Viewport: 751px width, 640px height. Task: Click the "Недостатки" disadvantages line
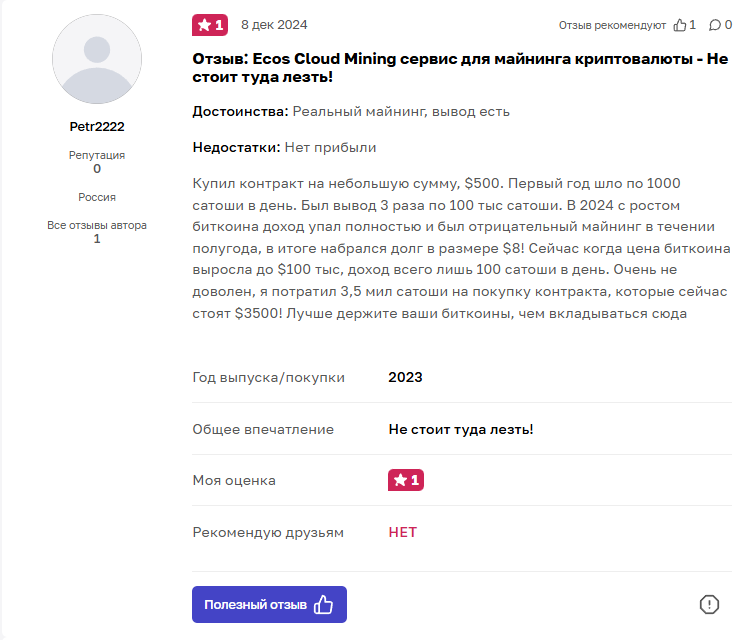(284, 147)
